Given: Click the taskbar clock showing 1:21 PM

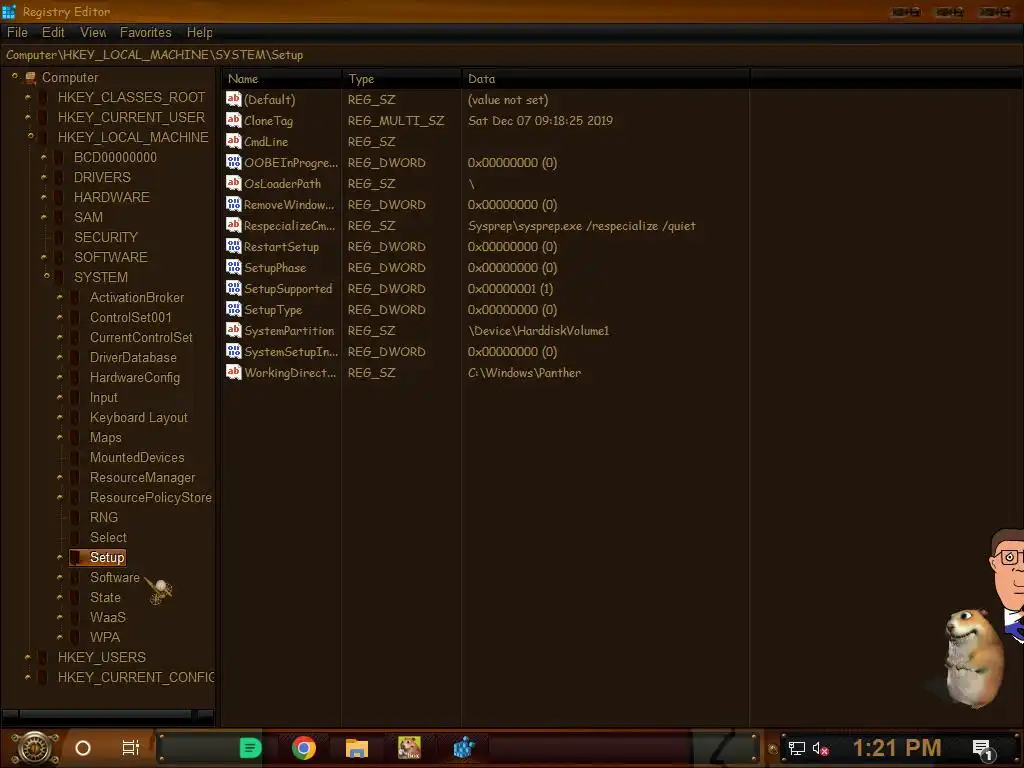Looking at the screenshot, I should (897, 748).
